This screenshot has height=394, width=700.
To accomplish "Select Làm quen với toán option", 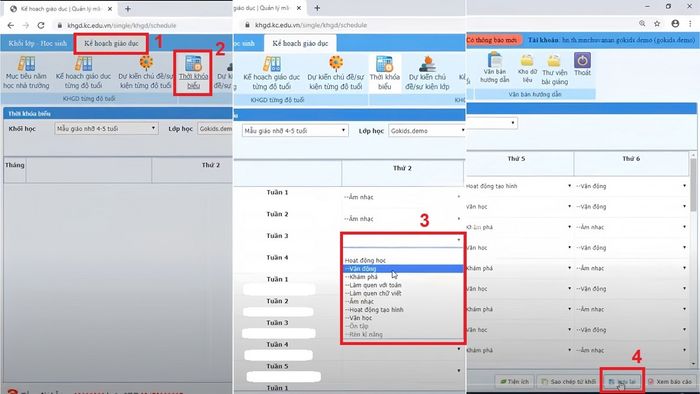I will (x=403, y=285).
